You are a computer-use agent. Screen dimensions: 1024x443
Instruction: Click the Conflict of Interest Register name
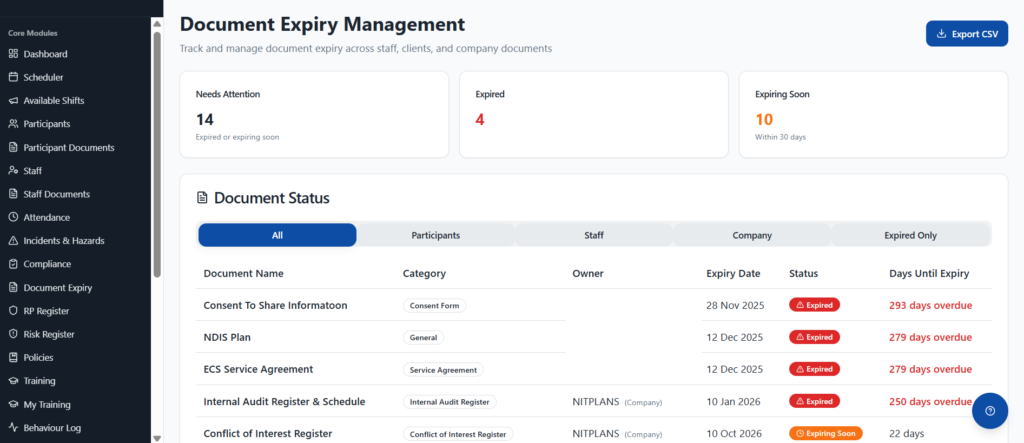268,433
